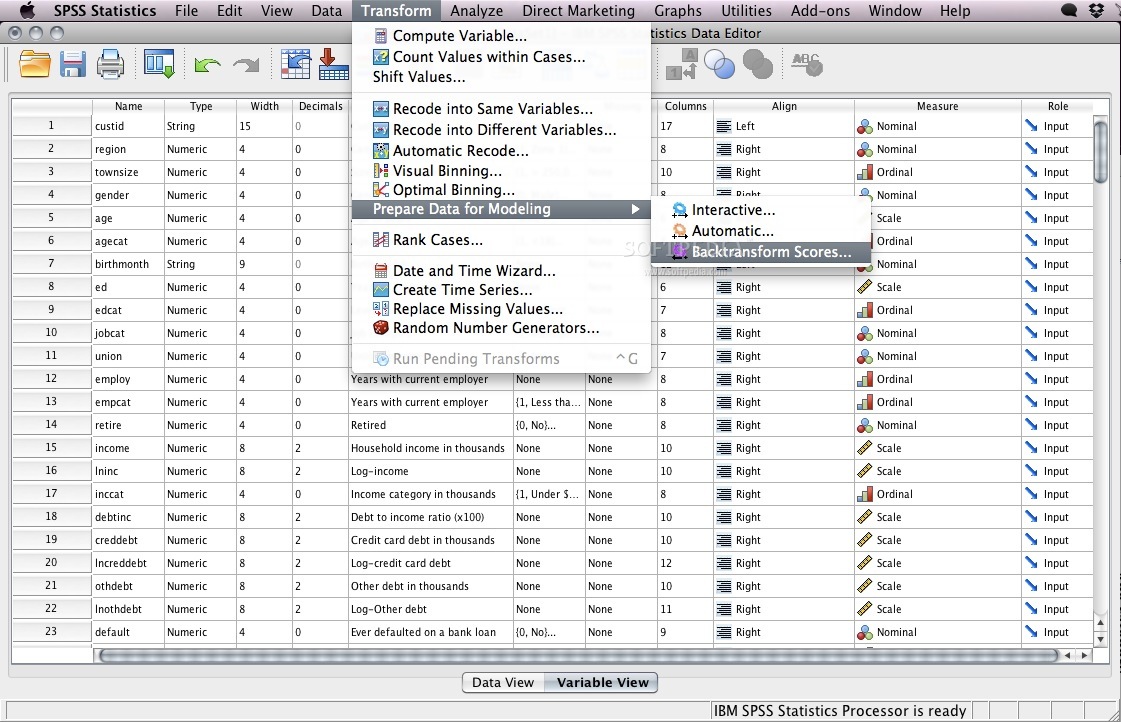Switch to the Data View tab
The image size is (1121, 722).
coord(503,683)
